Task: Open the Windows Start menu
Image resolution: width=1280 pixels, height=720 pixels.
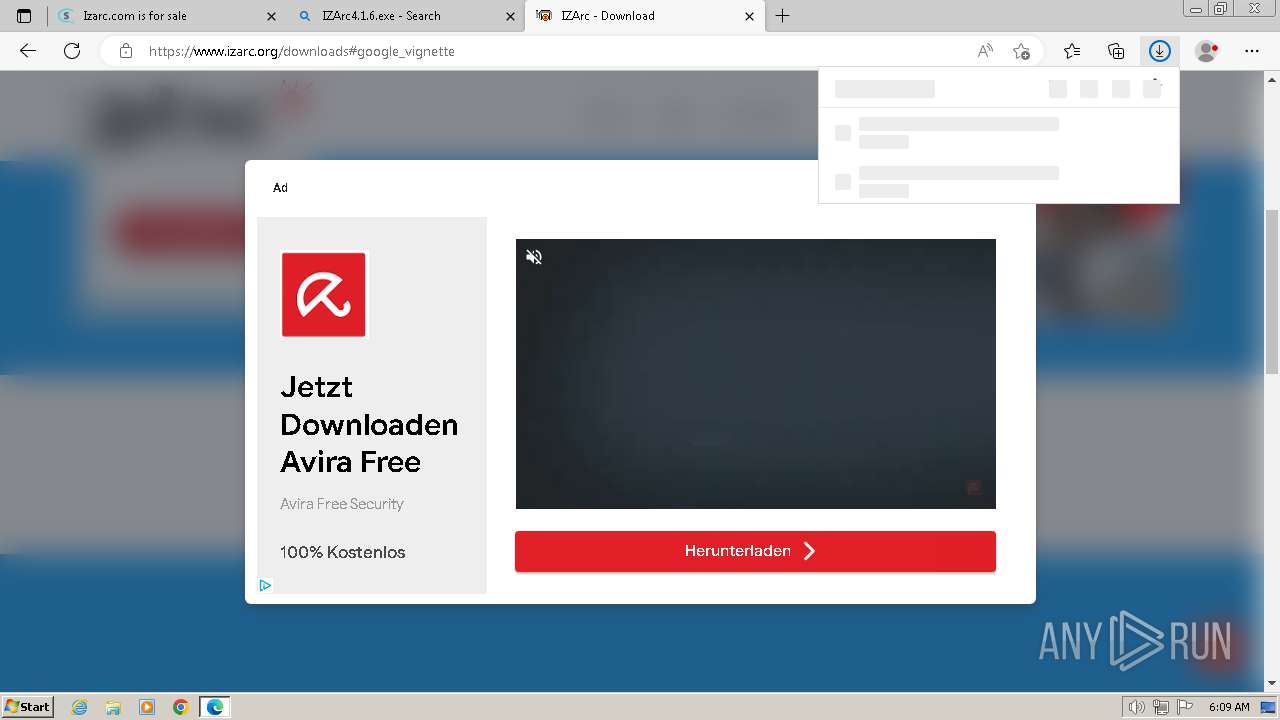Action: (x=28, y=707)
